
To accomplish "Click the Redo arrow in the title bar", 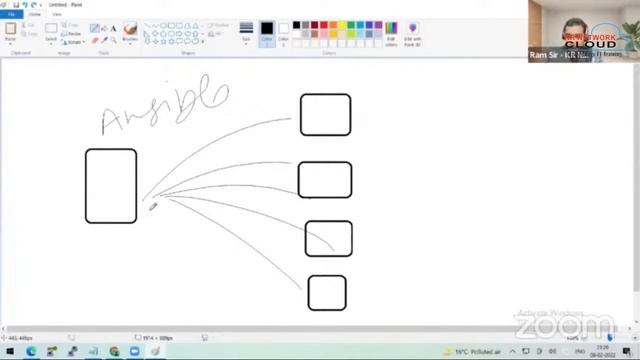I will (33, 5).
